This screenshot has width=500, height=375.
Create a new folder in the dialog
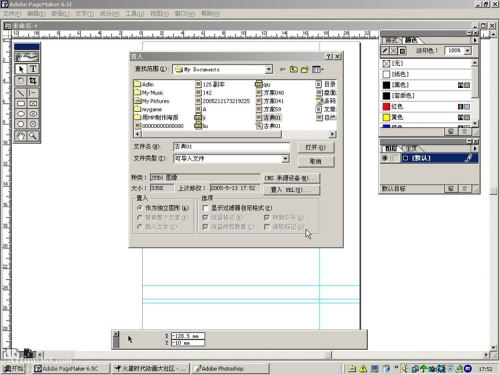304,69
